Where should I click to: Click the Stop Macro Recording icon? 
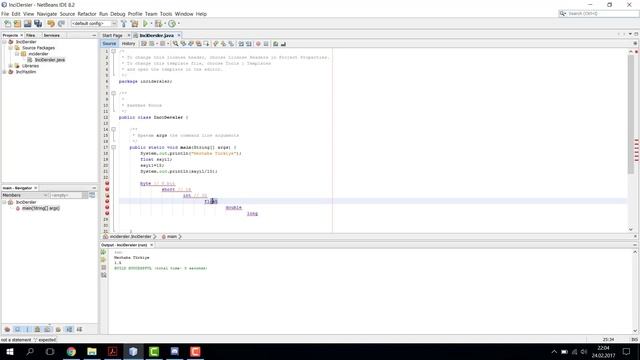click(x=266, y=44)
